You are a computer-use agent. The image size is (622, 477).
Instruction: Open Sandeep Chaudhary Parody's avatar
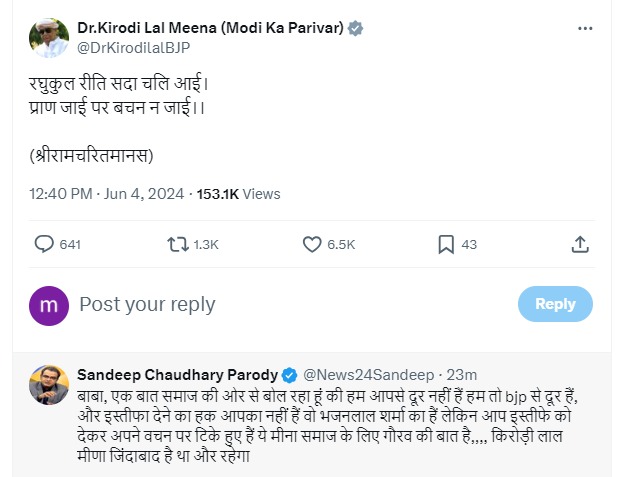pyautogui.click(x=48, y=385)
